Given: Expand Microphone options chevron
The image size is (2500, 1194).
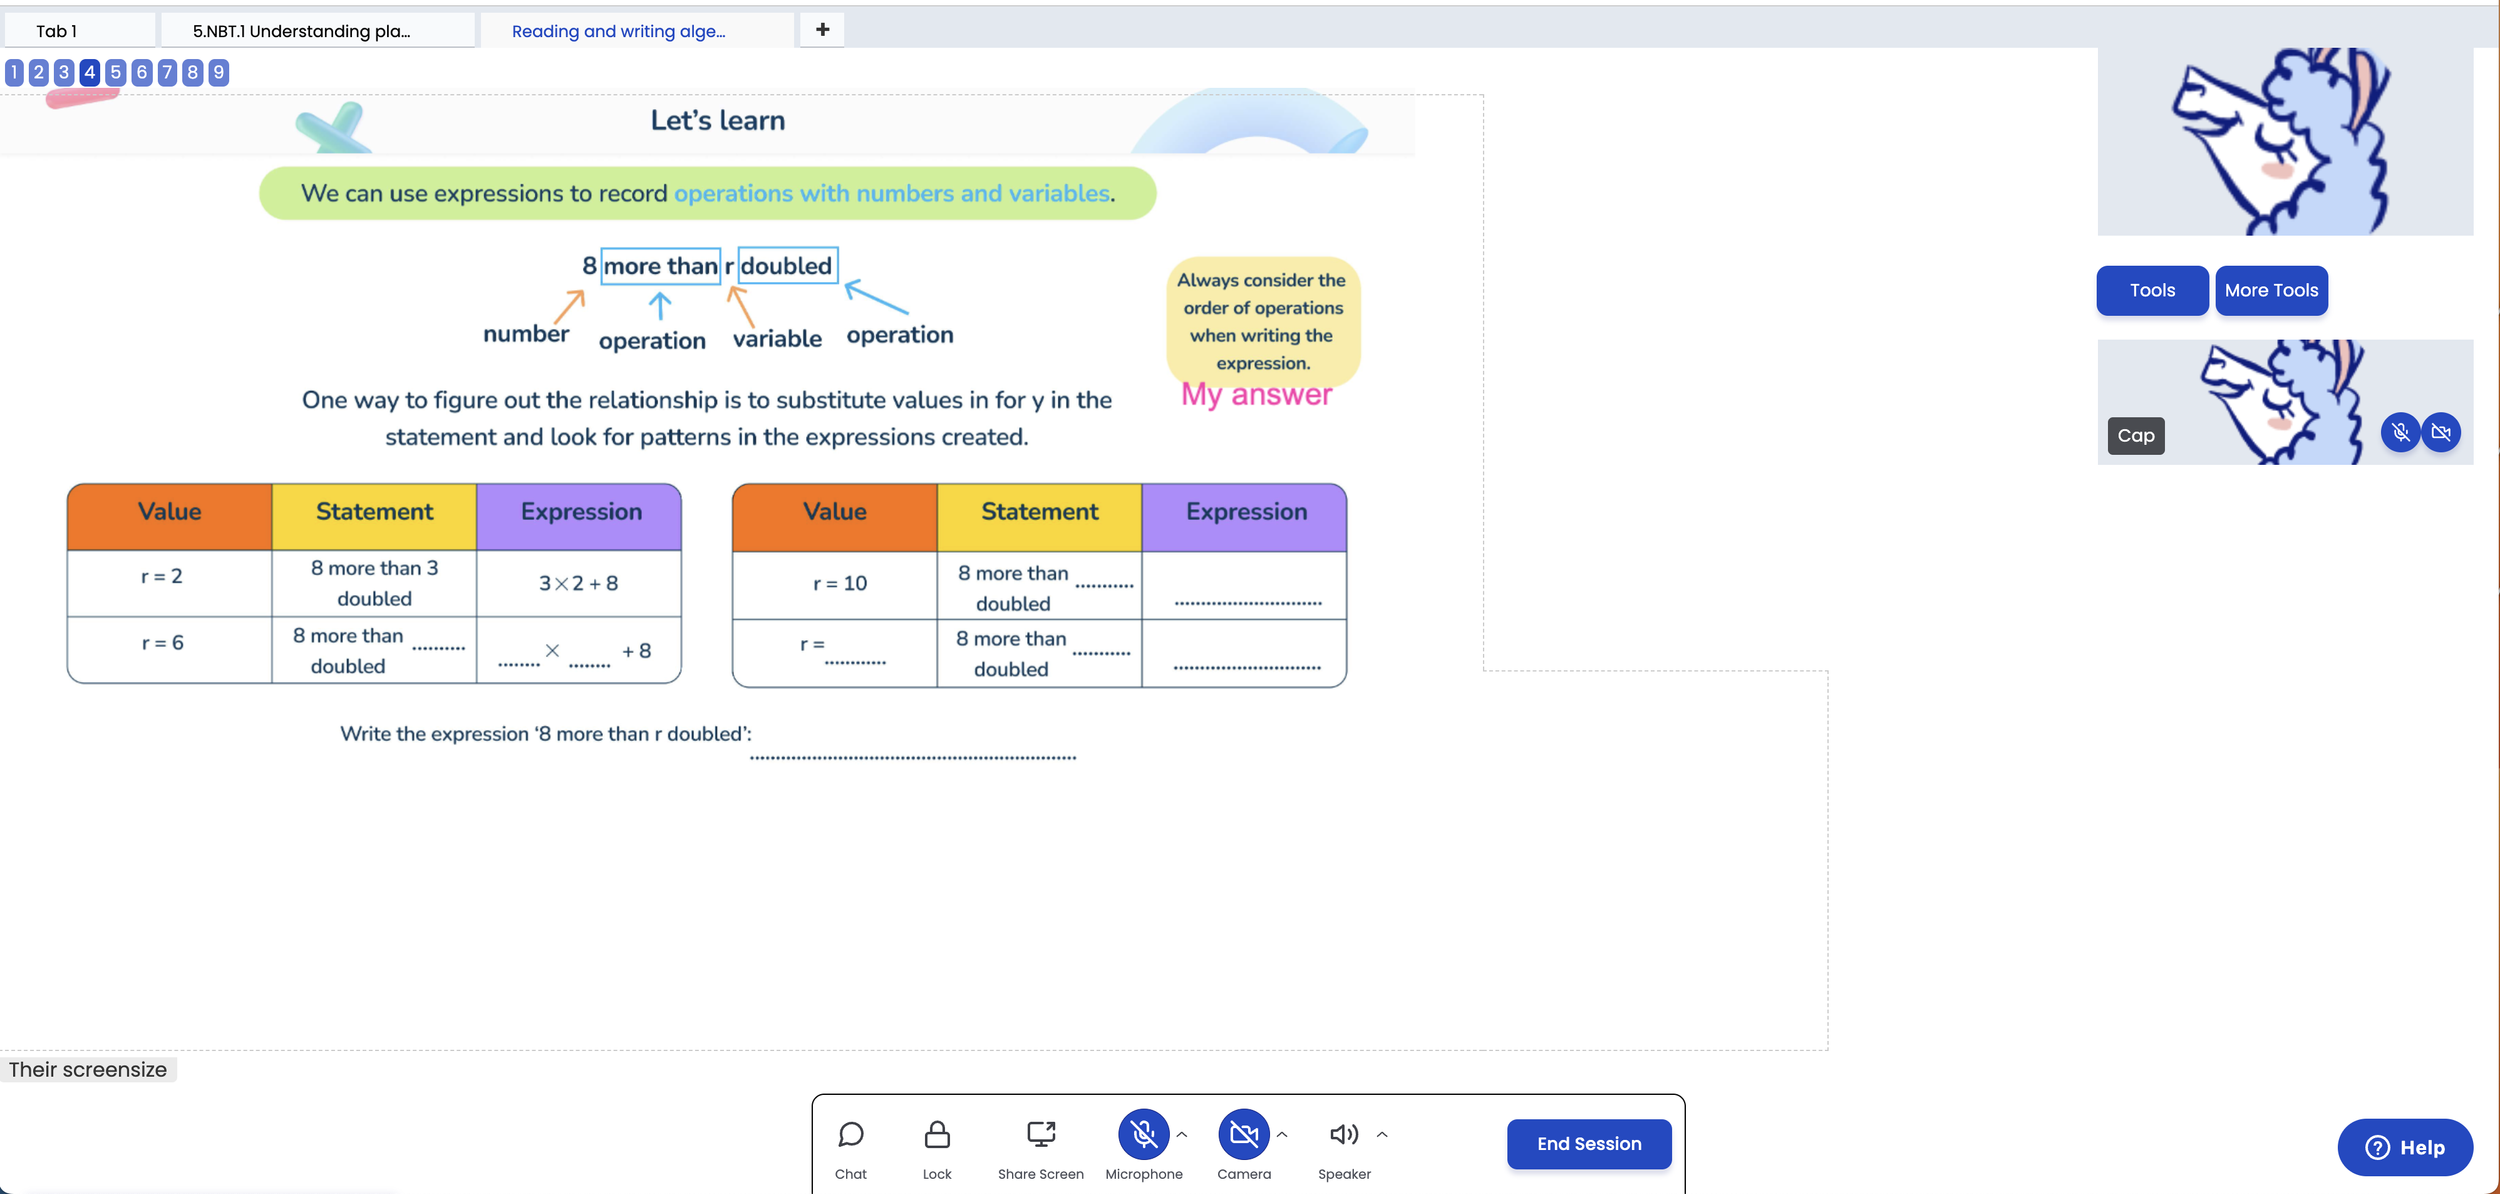Looking at the screenshot, I should (x=1182, y=1135).
